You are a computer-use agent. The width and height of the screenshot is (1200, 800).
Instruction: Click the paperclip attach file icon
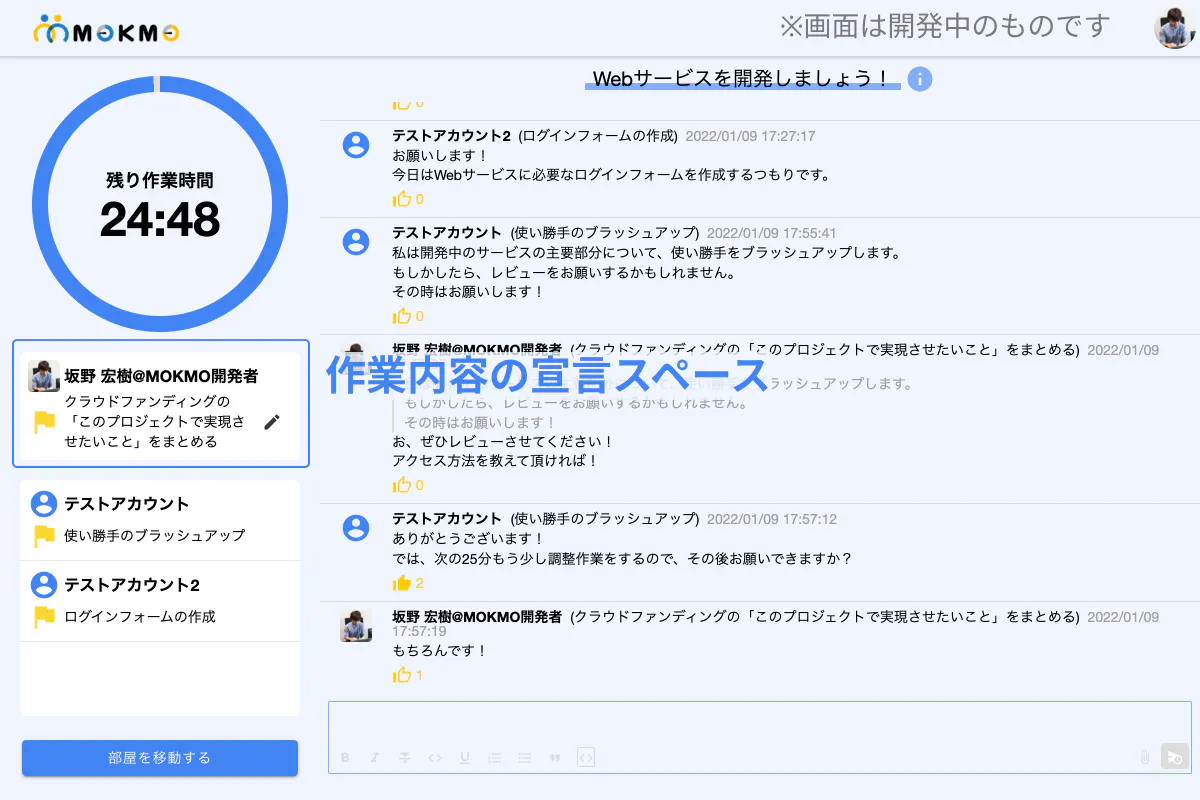tap(1145, 758)
